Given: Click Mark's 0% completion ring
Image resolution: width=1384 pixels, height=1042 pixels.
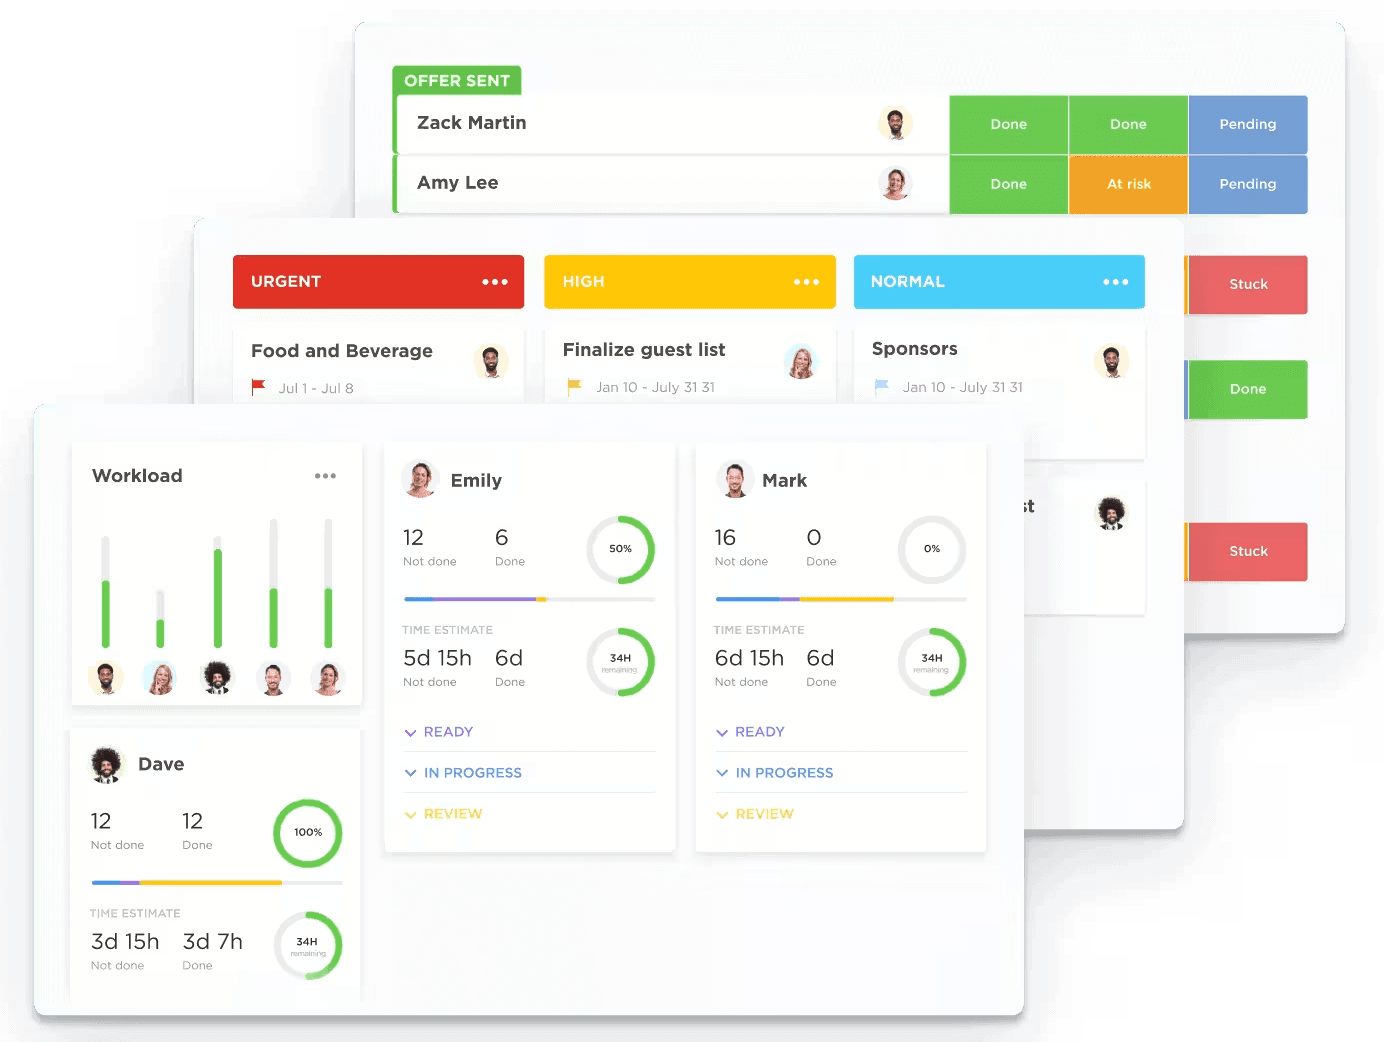Looking at the screenshot, I should (932, 549).
